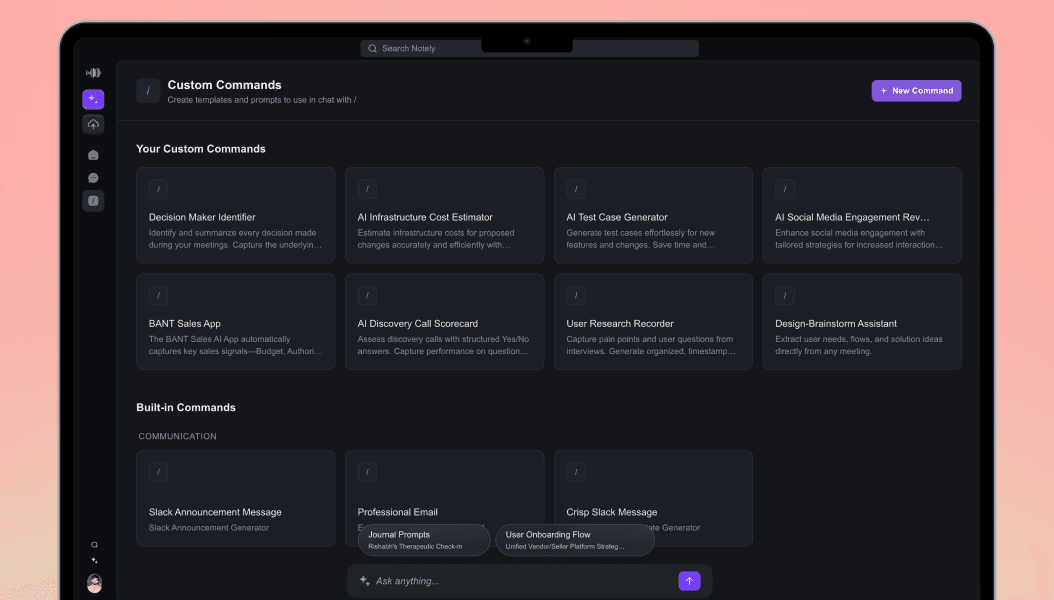Click slash icon on AI Infrastructure Cost Estimator
Image resolution: width=1054 pixels, height=600 pixels.
coord(367,189)
